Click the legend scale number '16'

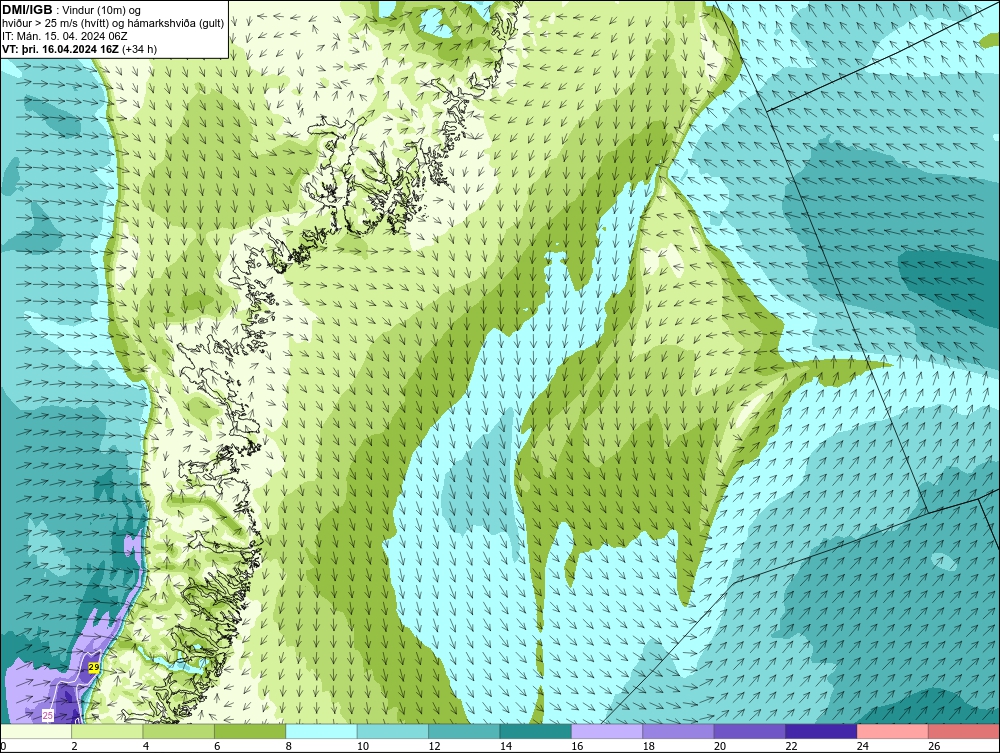tap(577, 746)
